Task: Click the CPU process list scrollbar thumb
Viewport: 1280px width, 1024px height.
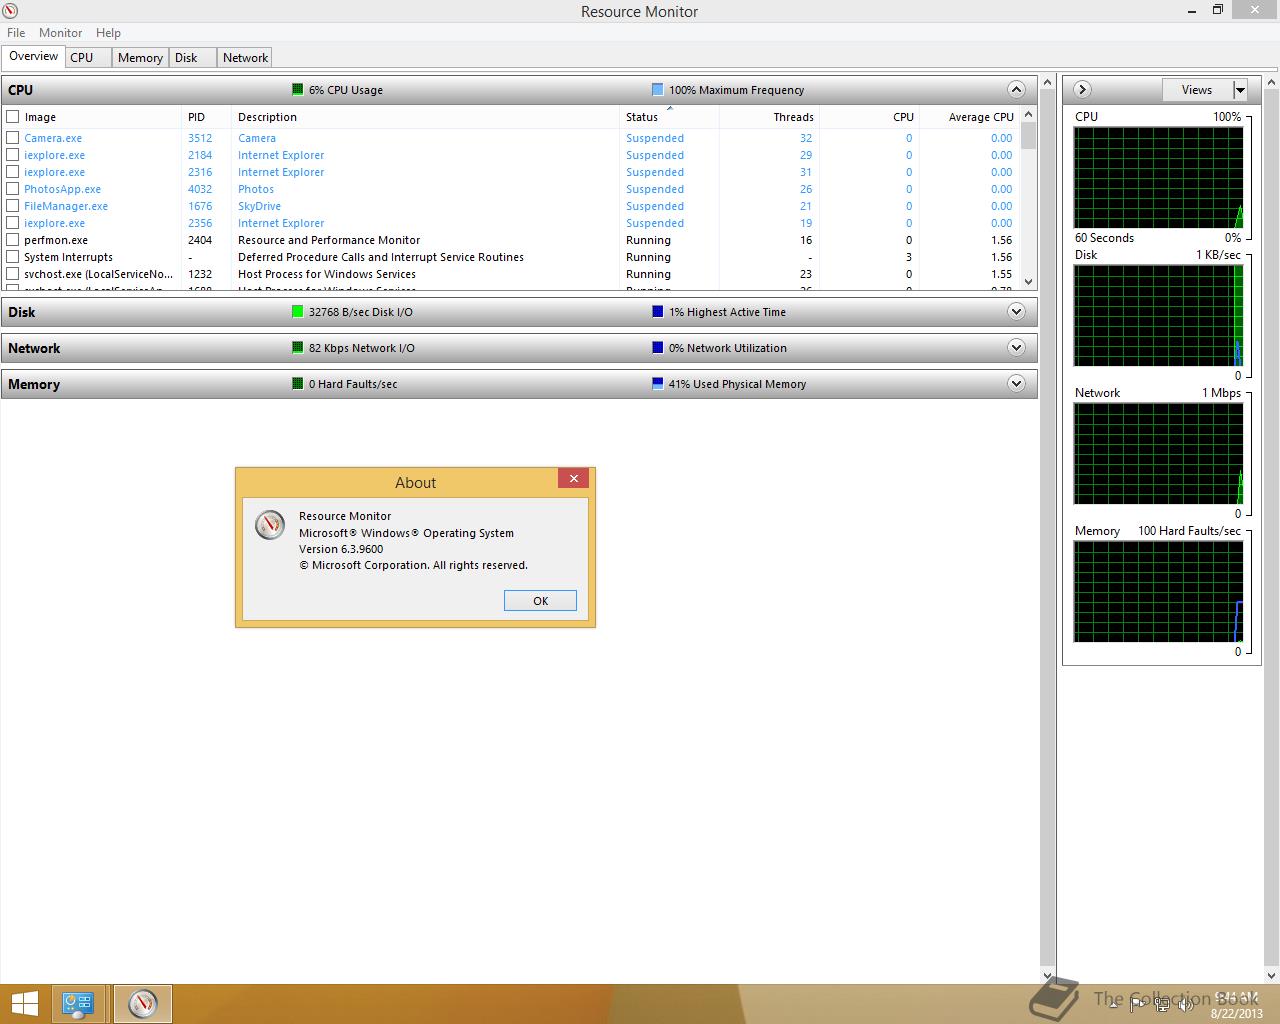Action: pos(1028,134)
